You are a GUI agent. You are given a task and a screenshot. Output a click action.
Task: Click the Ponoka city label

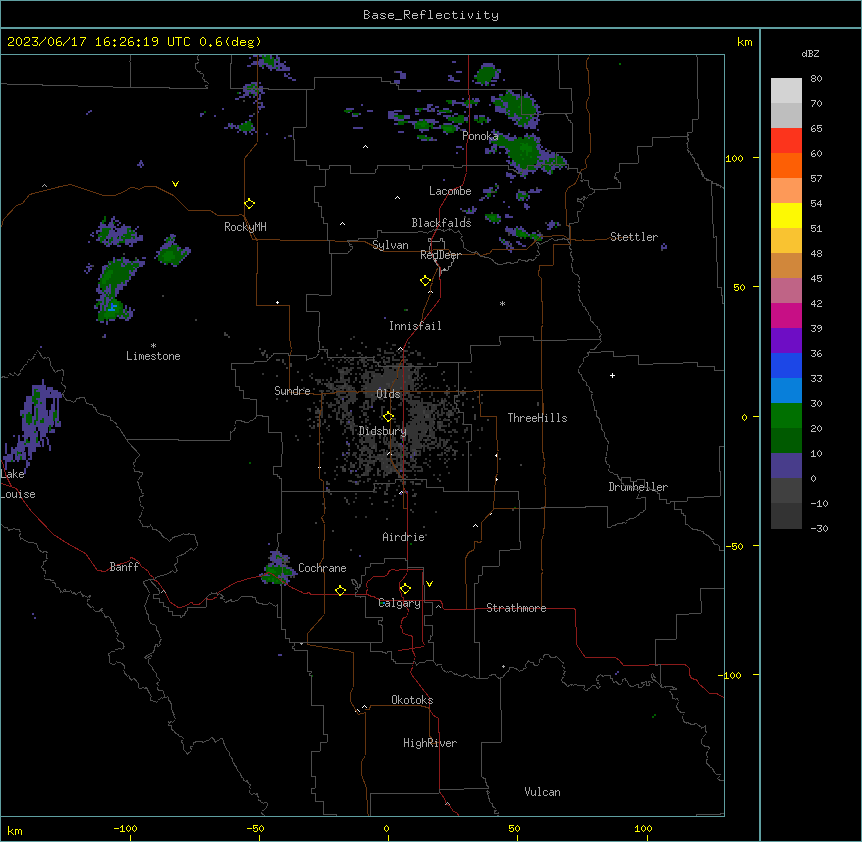click(480, 136)
